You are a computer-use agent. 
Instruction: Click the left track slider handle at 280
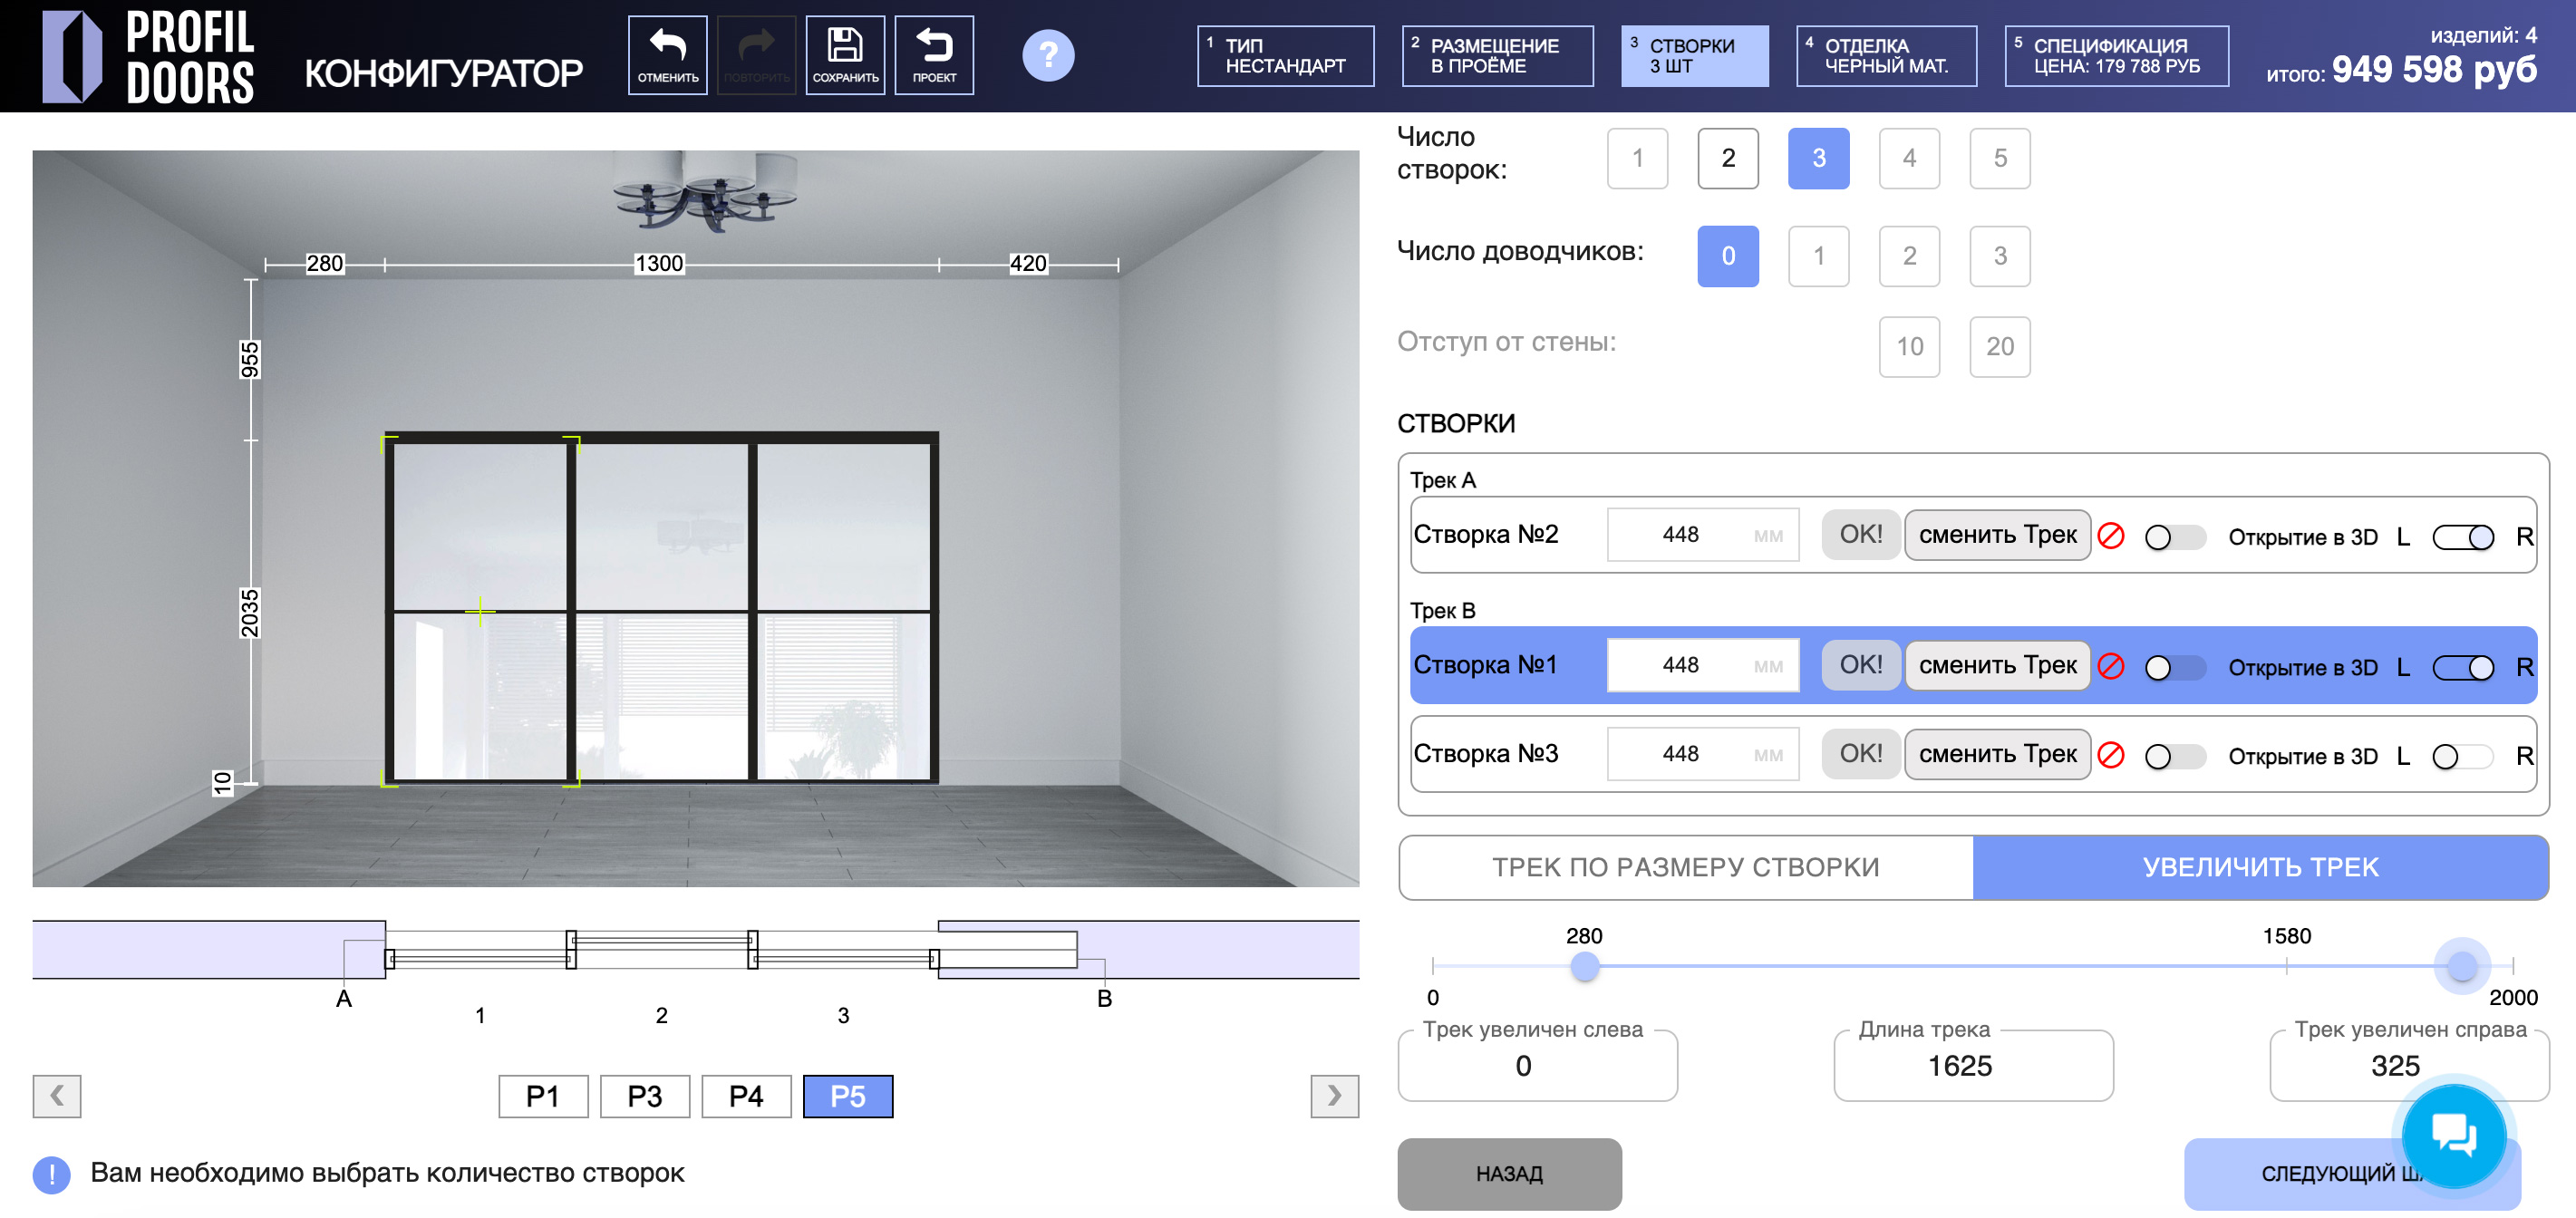pos(1584,966)
